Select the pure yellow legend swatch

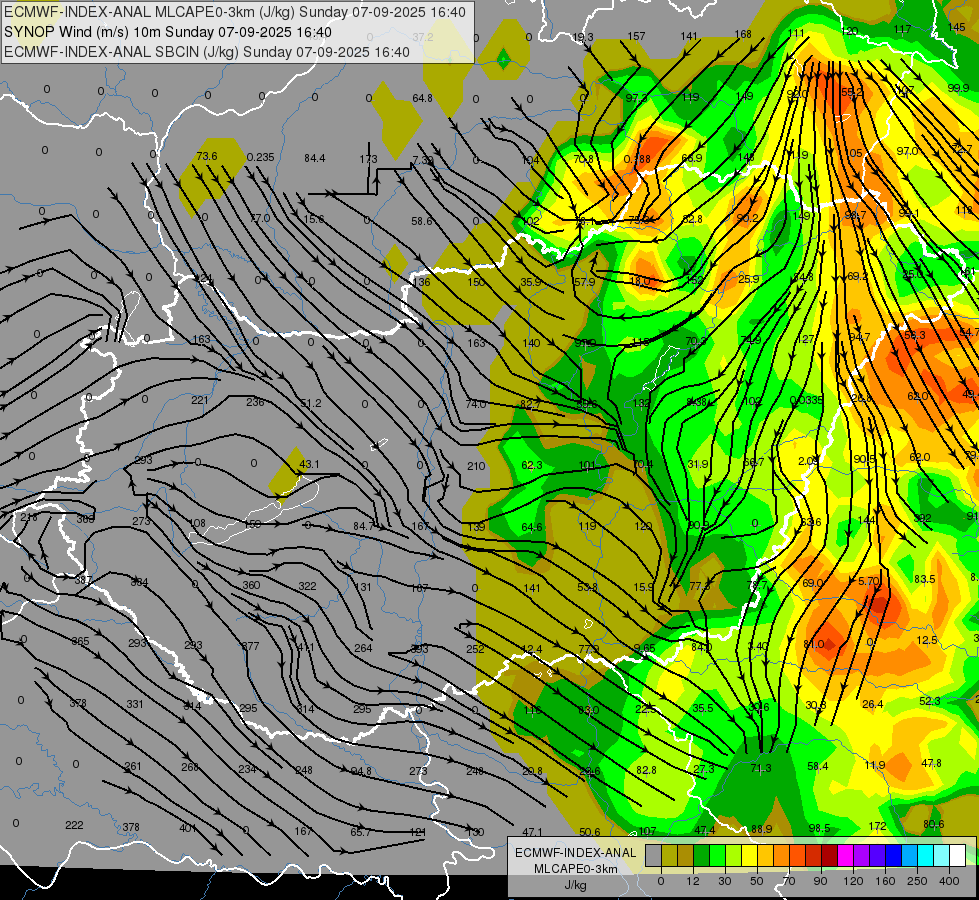[x=750, y=855]
